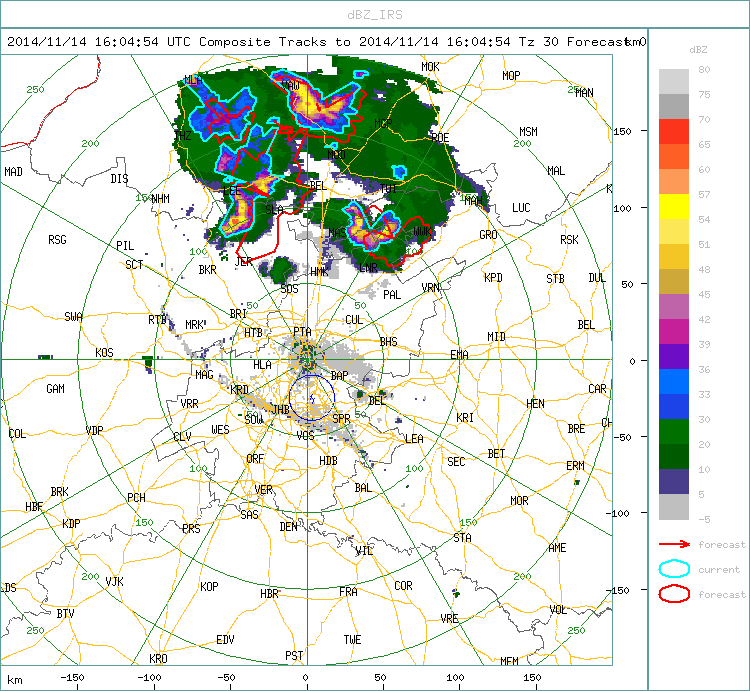Click the MOR station label
This screenshot has width=750, height=691.
[x=519, y=500]
